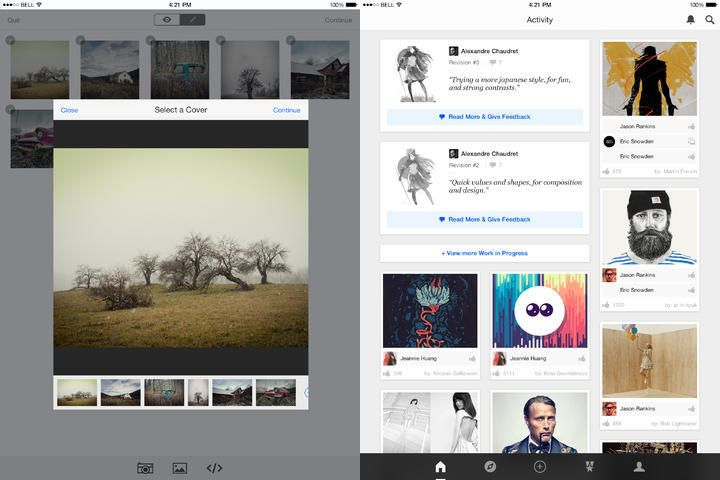
Task: Open the camera icon in the editor's bottom bar
Action: tap(145, 468)
